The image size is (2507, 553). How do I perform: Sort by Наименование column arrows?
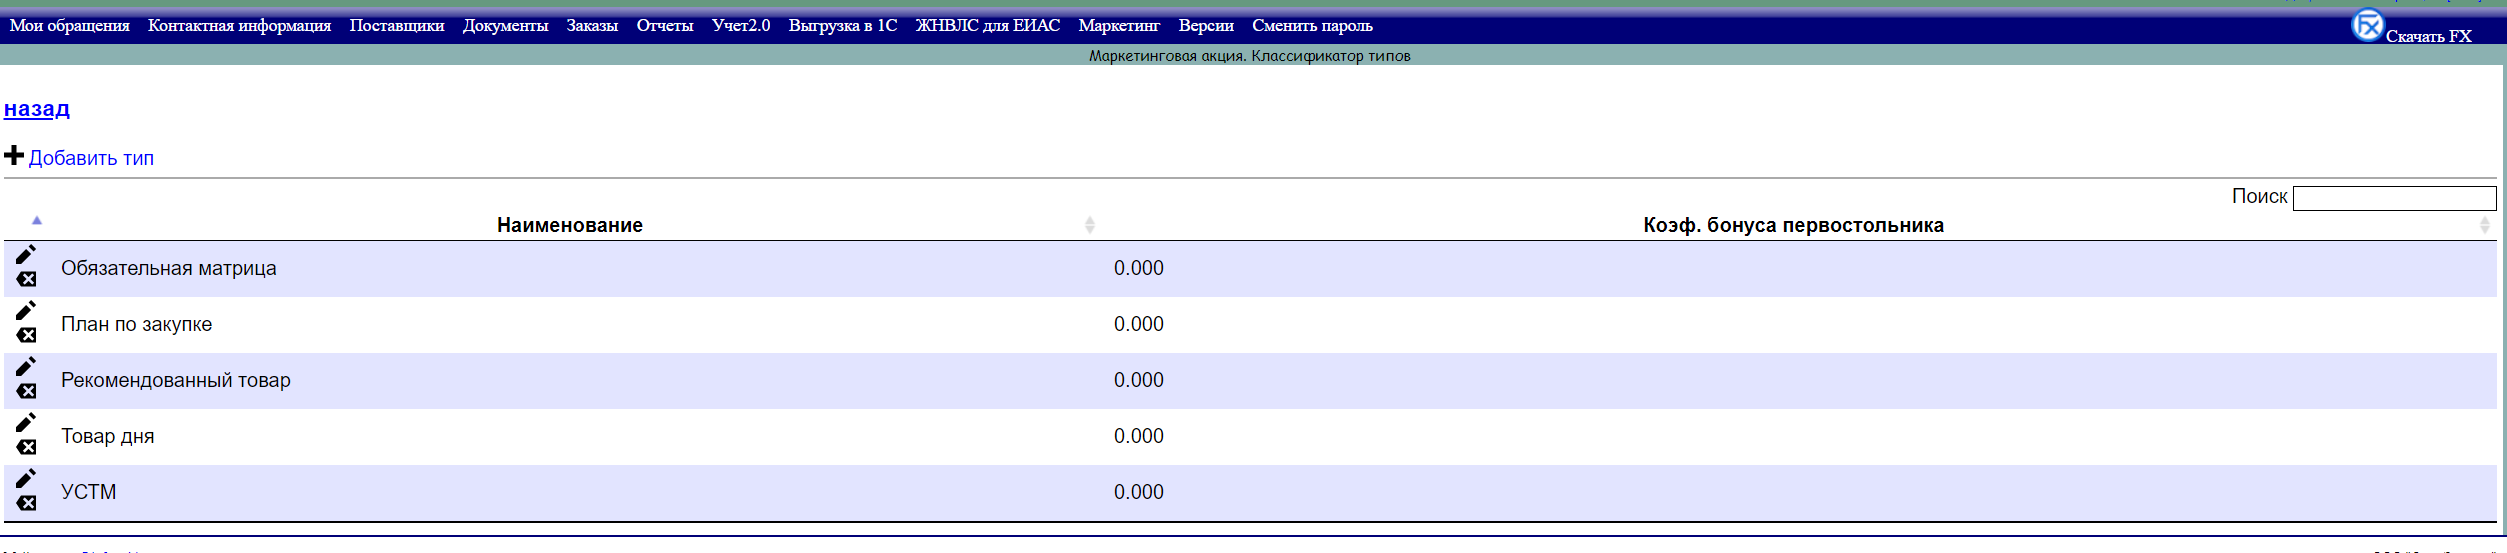coord(1089,225)
